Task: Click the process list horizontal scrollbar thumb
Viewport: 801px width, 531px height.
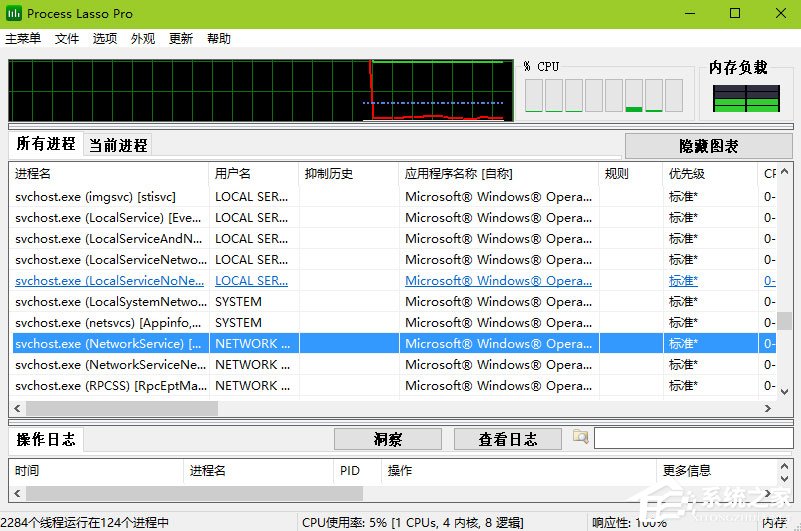Action: [122, 408]
